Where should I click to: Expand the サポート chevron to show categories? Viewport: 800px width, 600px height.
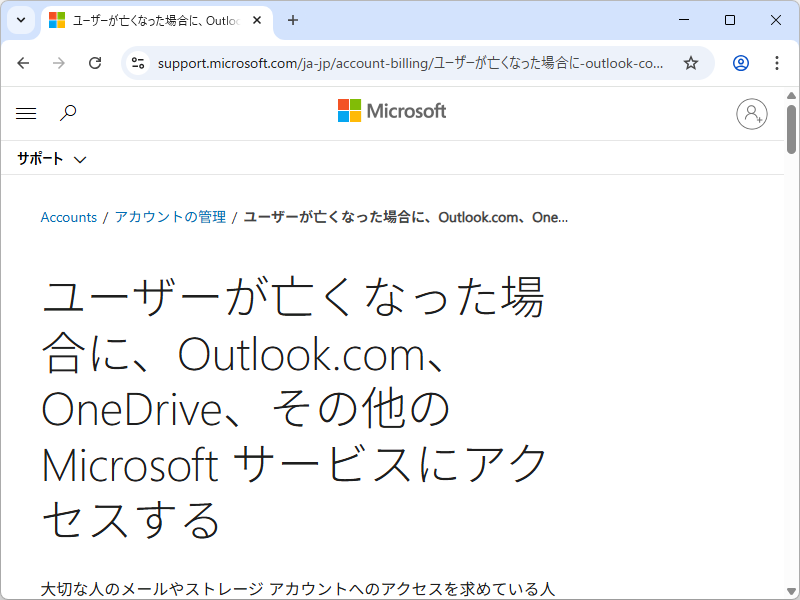pyautogui.click(x=80, y=158)
